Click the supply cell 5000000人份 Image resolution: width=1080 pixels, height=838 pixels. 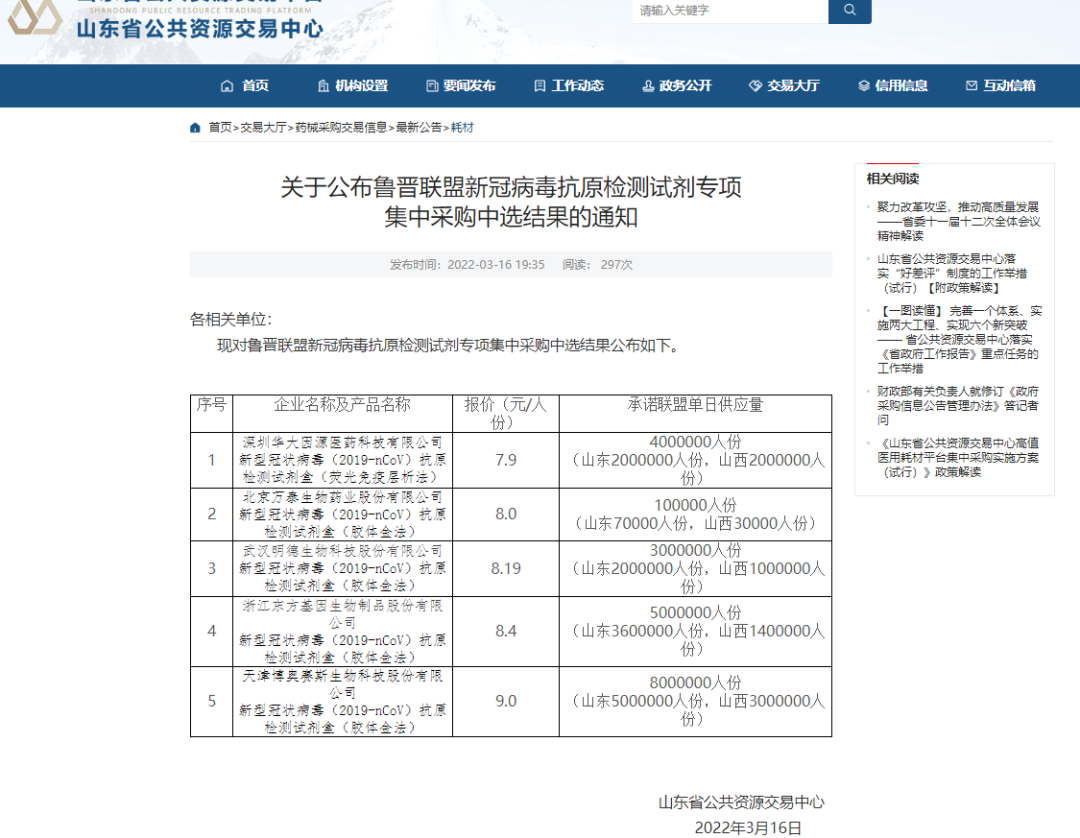coord(695,631)
